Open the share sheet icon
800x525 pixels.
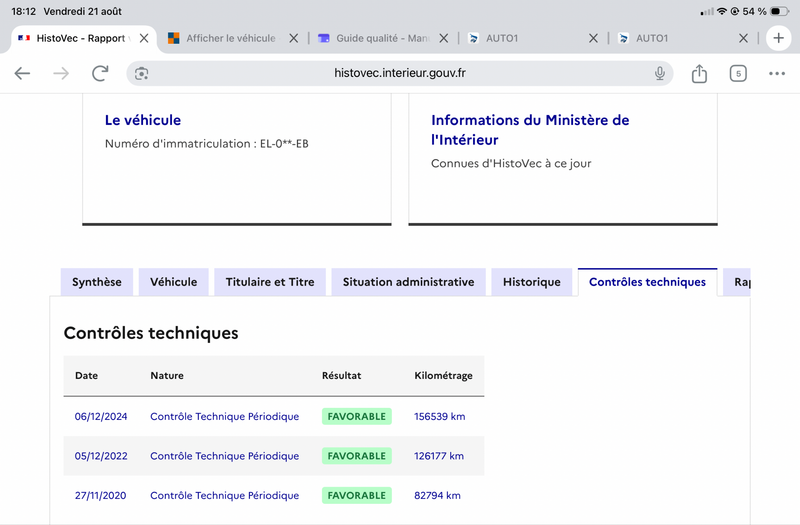699,73
